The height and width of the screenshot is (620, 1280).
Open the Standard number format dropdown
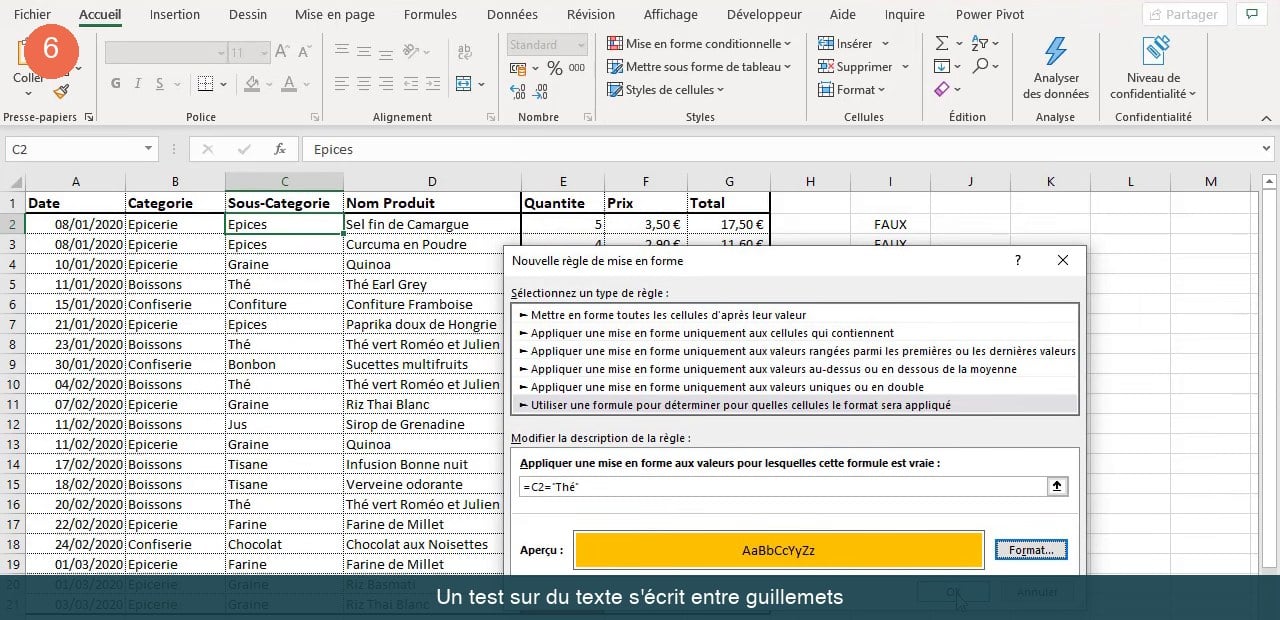(581, 45)
